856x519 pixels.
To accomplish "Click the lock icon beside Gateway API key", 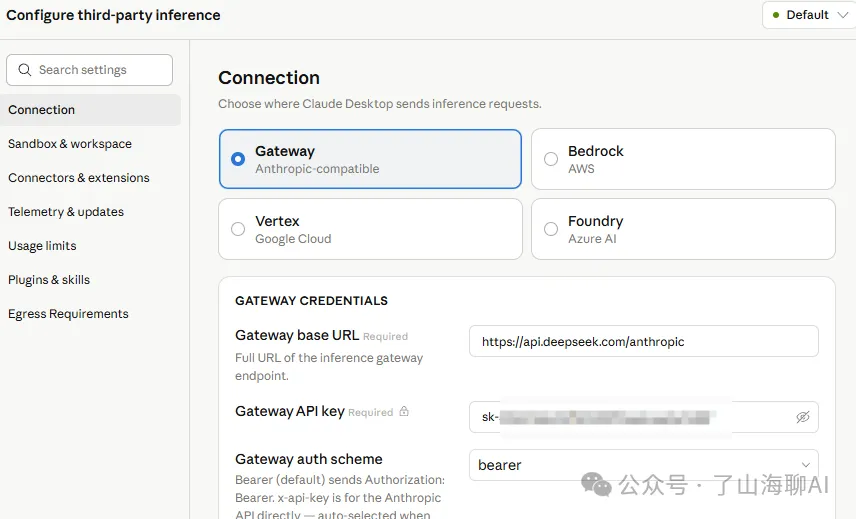I will click(404, 411).
